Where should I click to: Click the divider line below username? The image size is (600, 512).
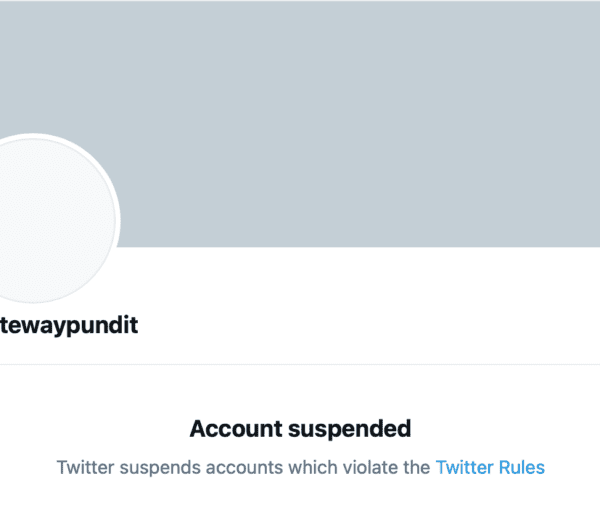300,364
